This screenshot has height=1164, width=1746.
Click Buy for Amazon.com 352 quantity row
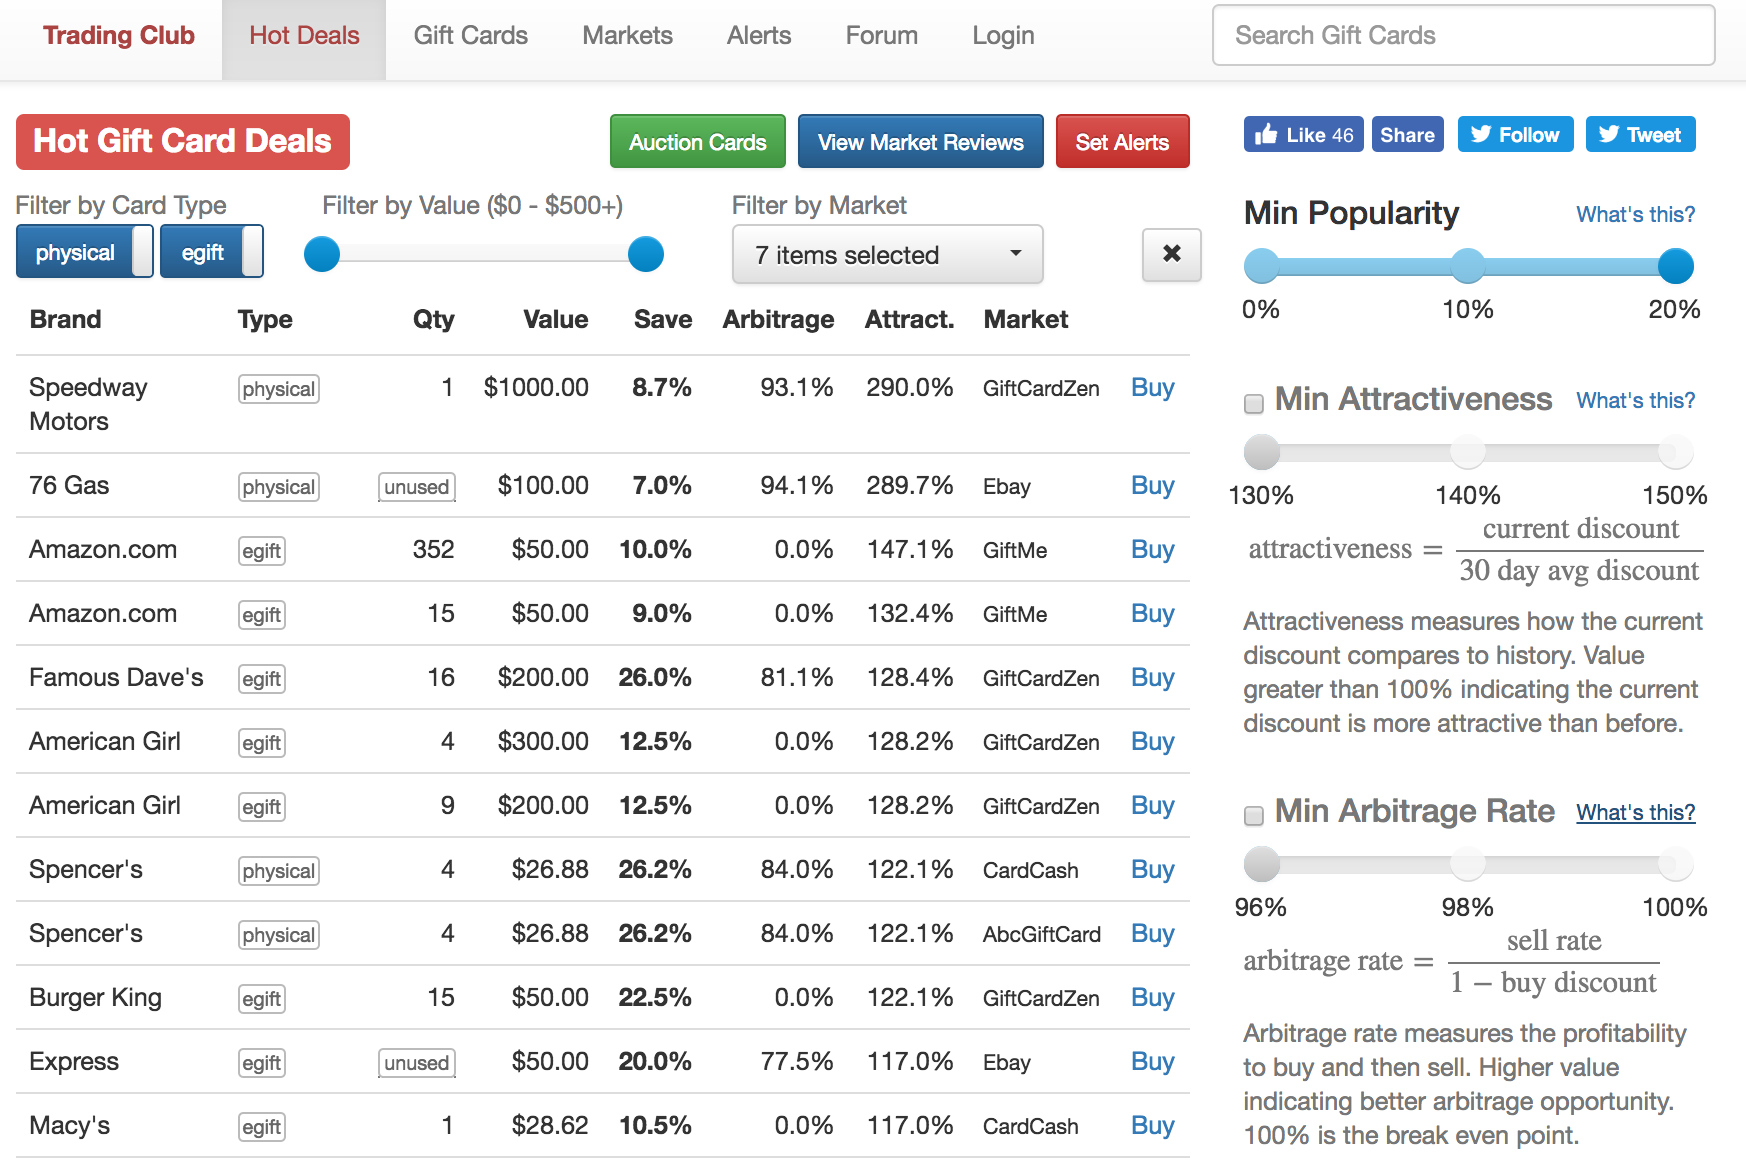1152,549
